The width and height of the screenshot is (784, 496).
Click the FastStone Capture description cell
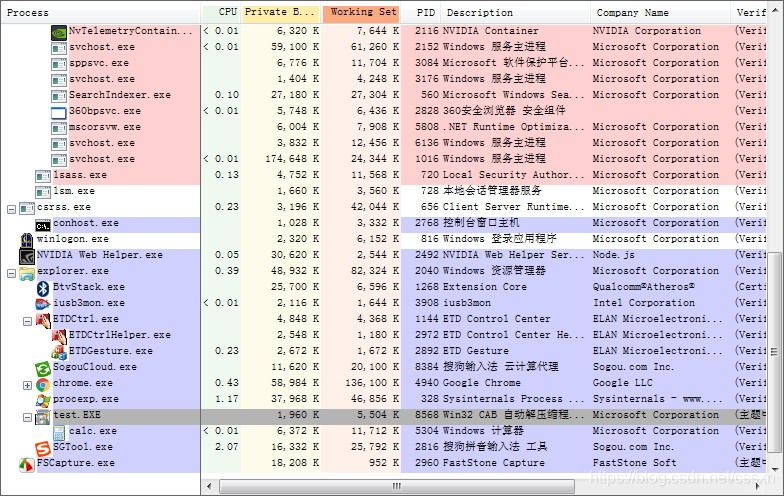(x=494, y=463)
